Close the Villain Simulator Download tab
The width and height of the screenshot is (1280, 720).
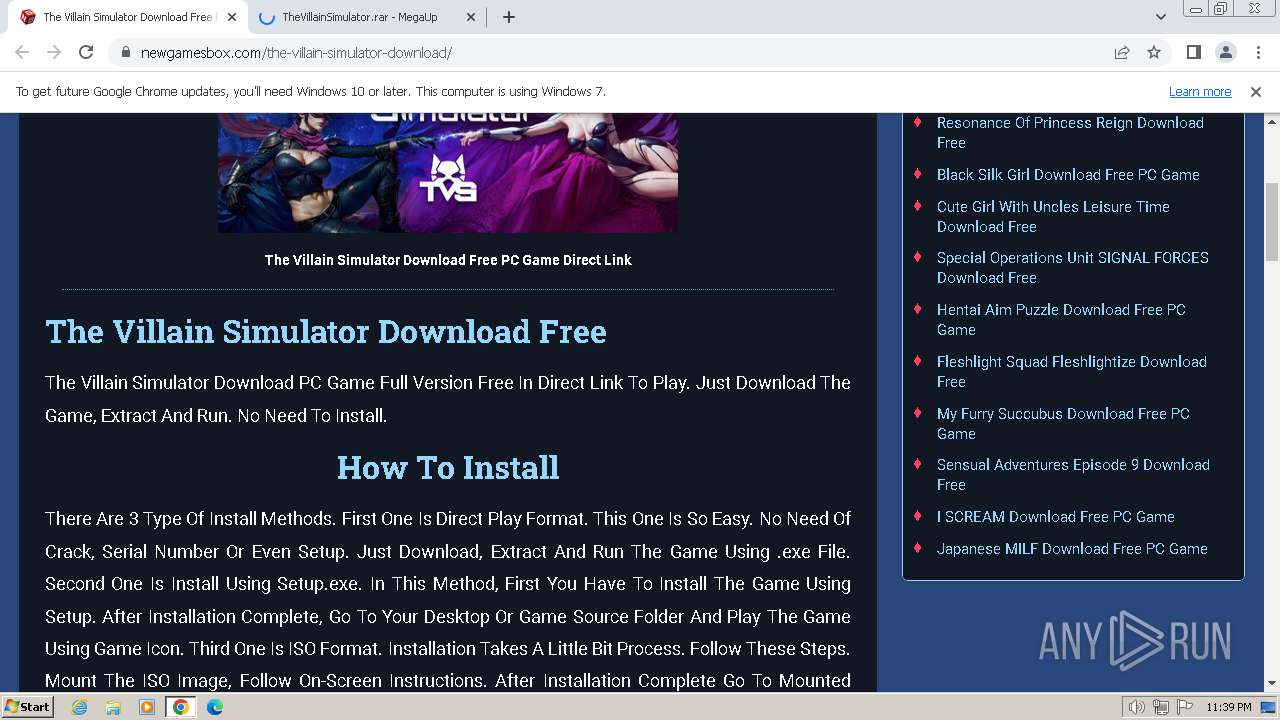(231, 17)
